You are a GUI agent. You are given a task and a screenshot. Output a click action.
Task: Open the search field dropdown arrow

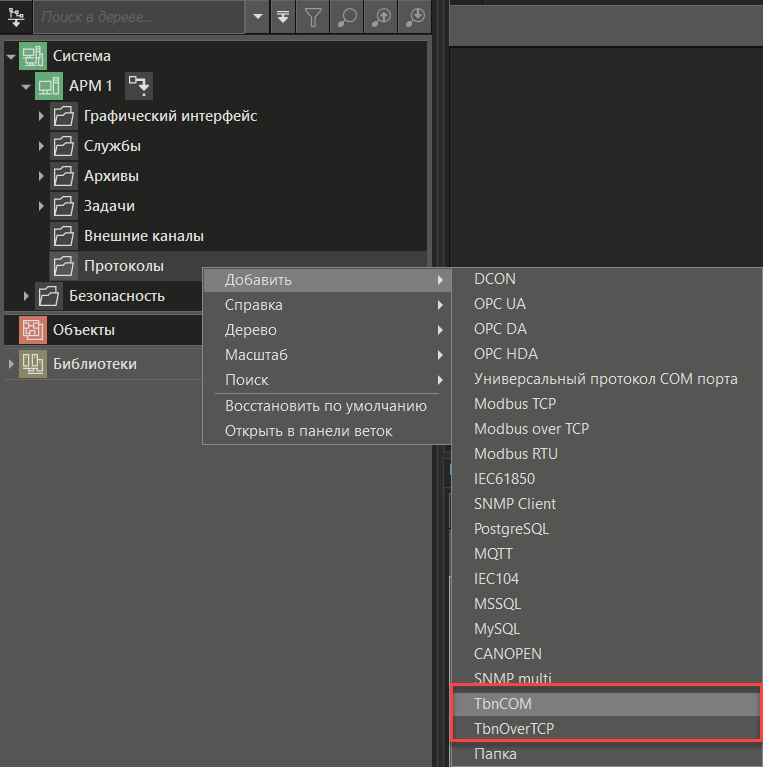[258, 17]
